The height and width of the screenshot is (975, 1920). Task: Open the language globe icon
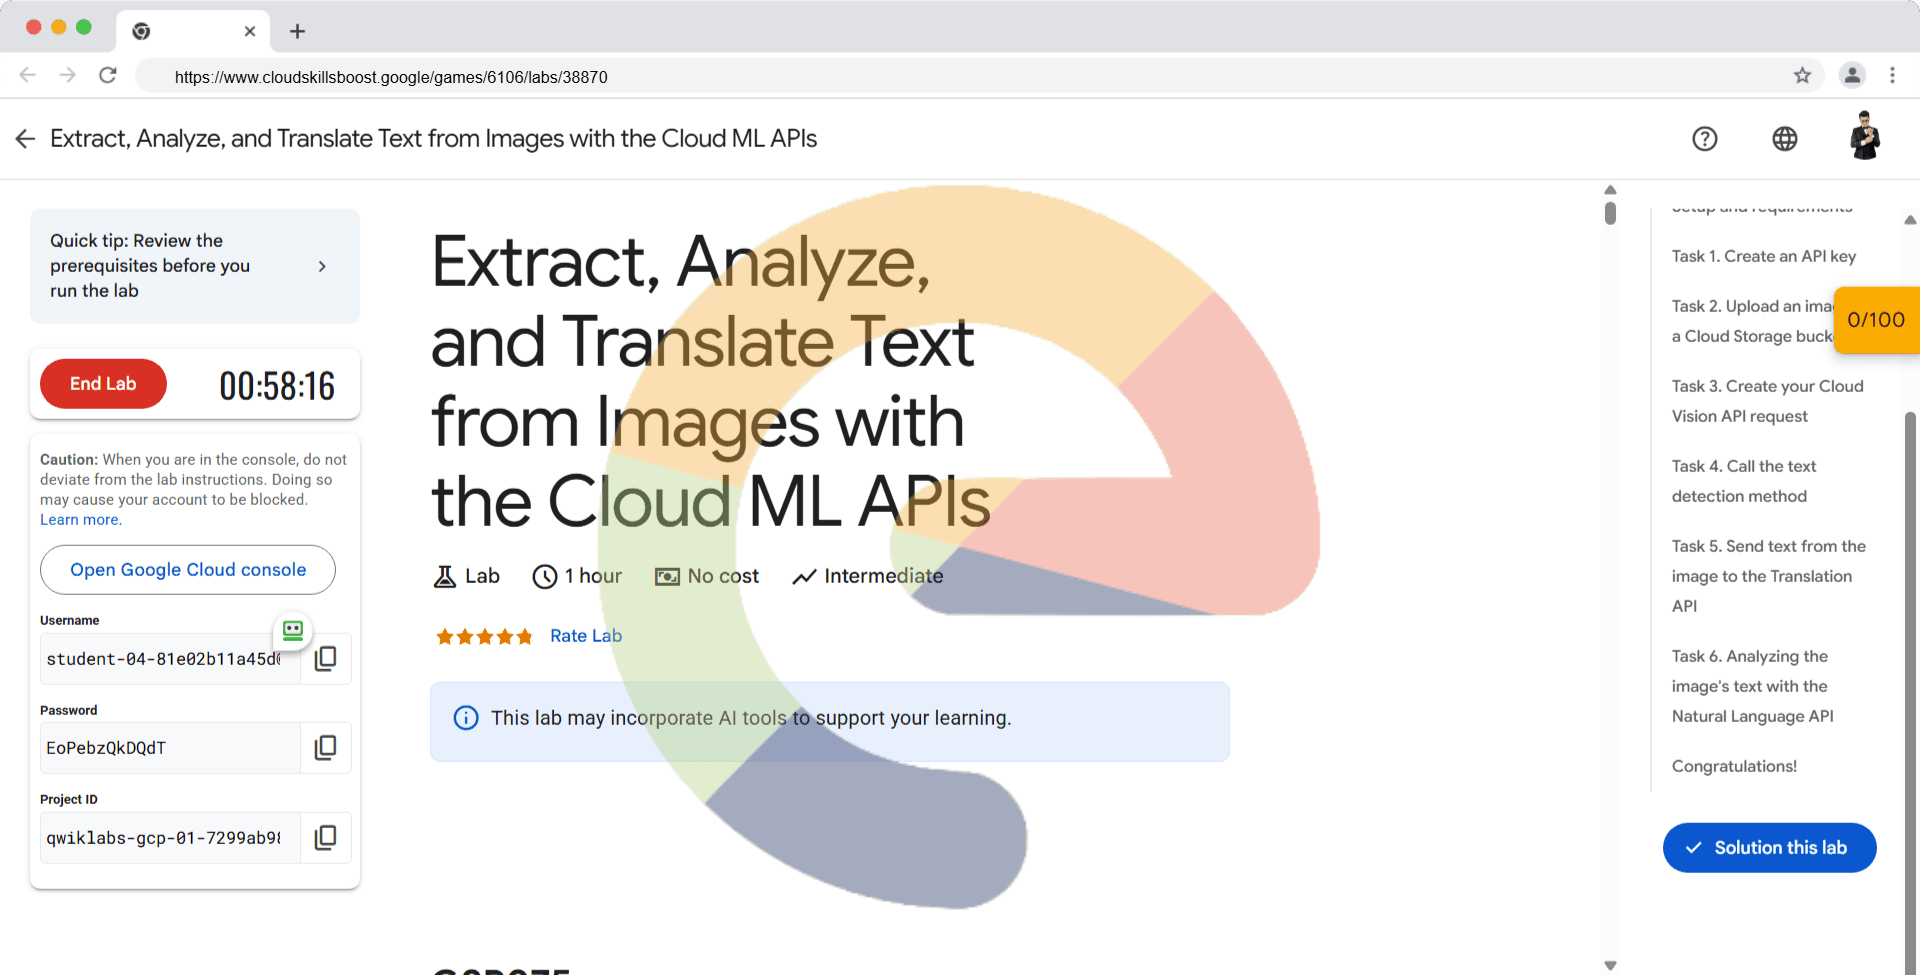1784,139
